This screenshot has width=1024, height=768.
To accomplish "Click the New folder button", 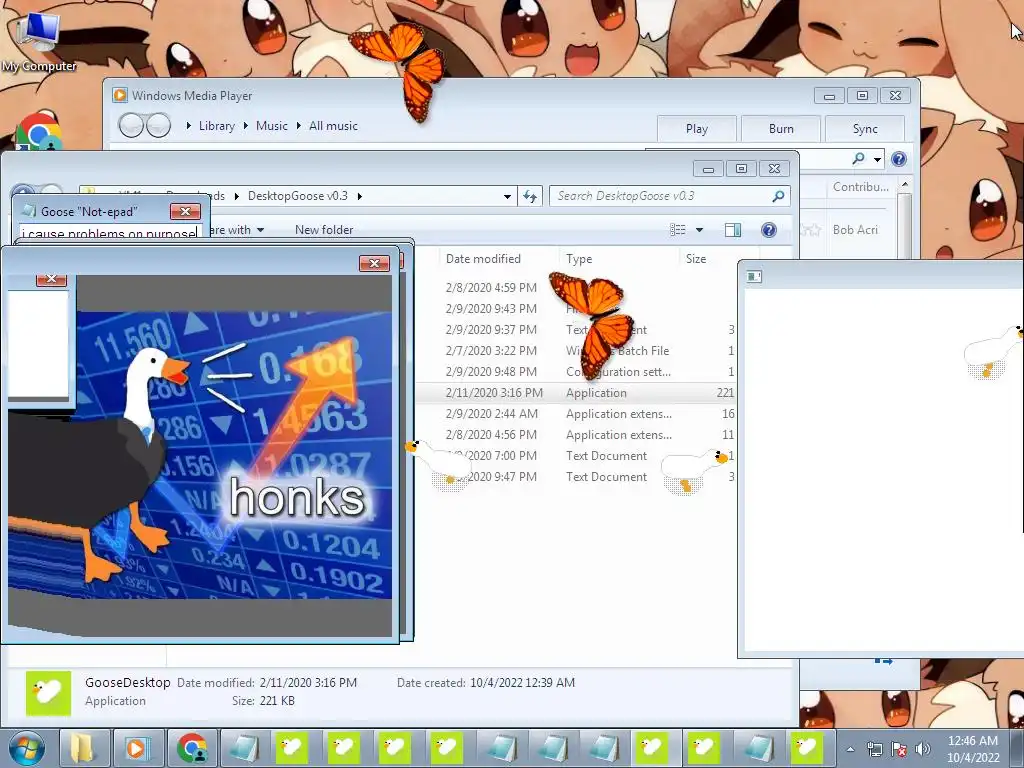I will coord(324,230).
